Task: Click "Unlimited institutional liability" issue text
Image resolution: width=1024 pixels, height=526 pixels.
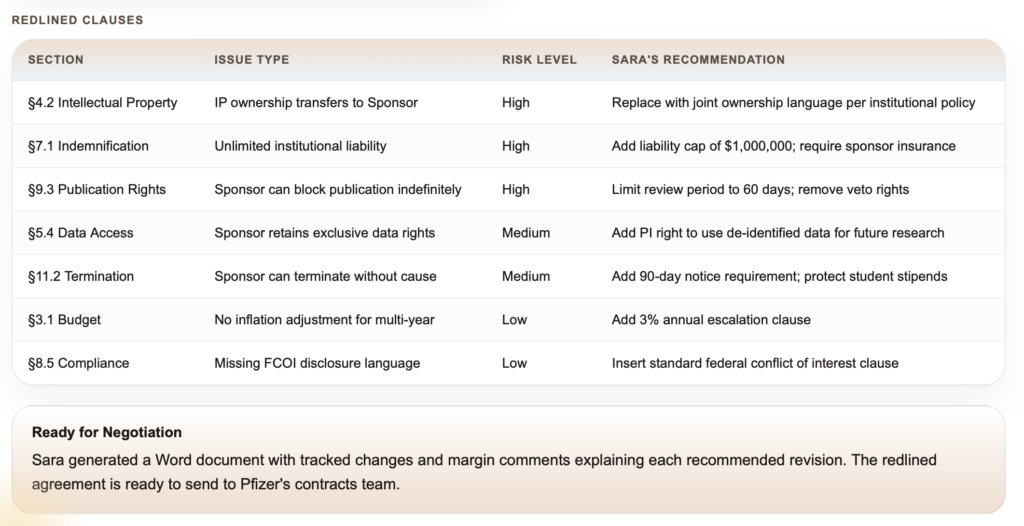Action: coord(300,146)
